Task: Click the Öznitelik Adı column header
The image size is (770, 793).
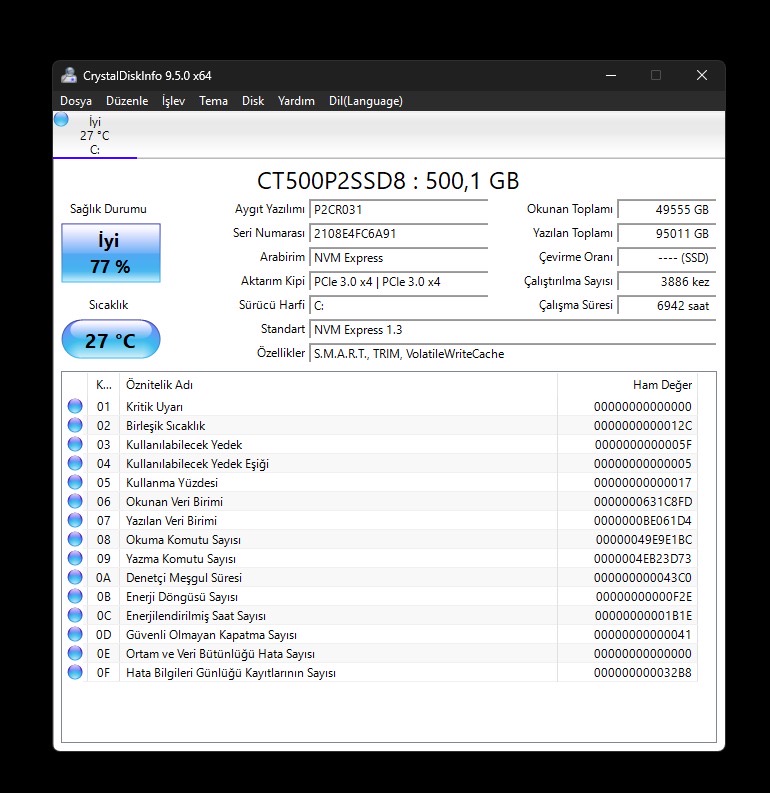Action: [338, 385]
